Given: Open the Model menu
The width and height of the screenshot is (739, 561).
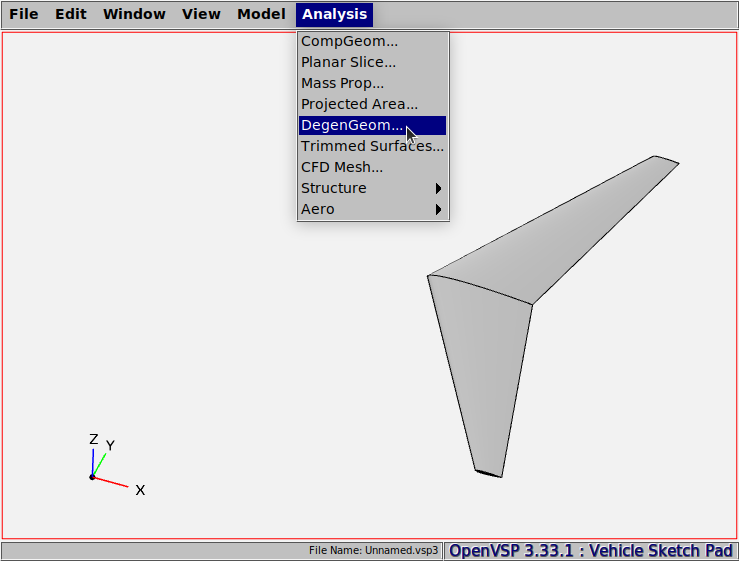Looking at the screenshot, I should (261, 14).
